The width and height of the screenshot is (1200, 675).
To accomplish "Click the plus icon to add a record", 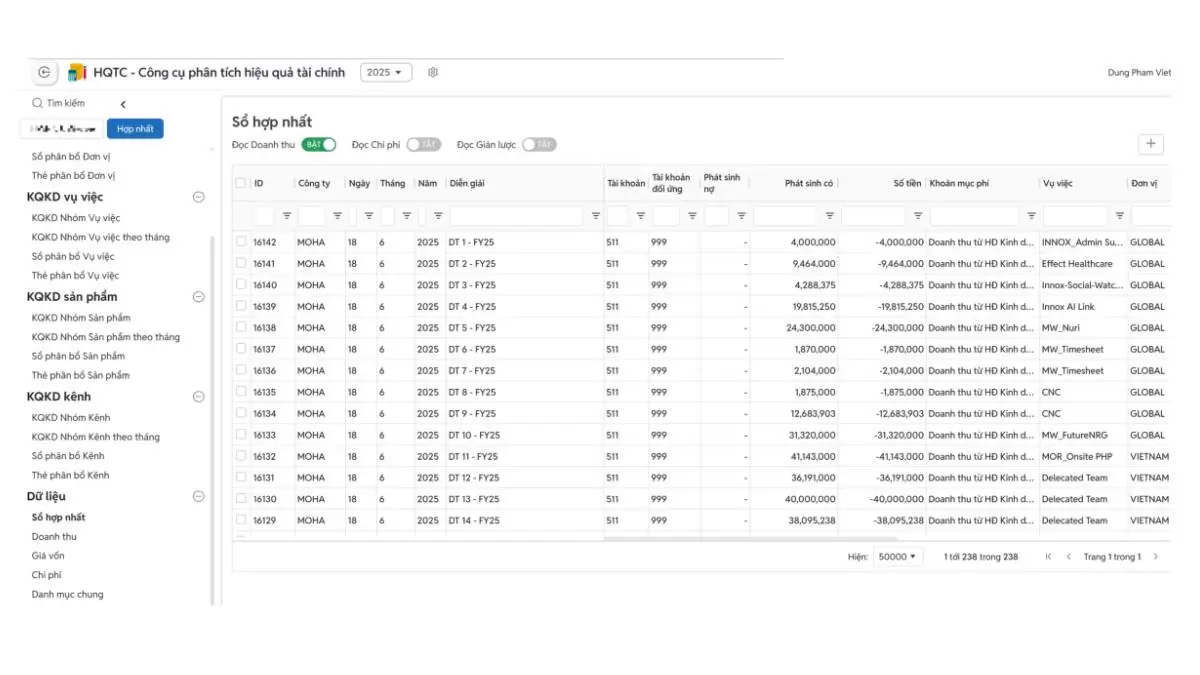I will click(1151, 144).
